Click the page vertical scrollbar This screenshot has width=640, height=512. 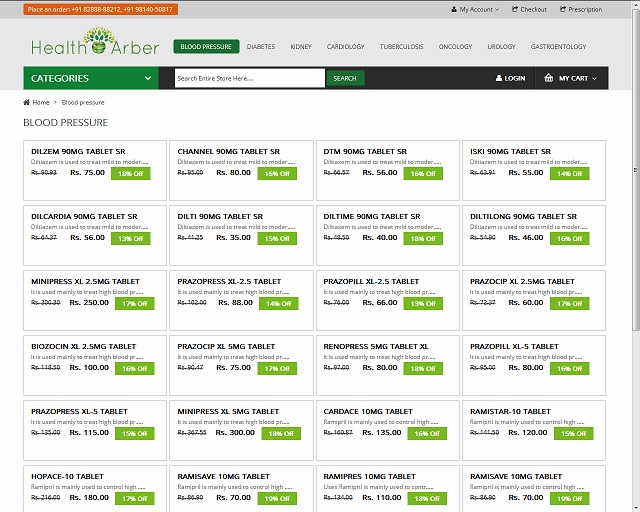636,169
